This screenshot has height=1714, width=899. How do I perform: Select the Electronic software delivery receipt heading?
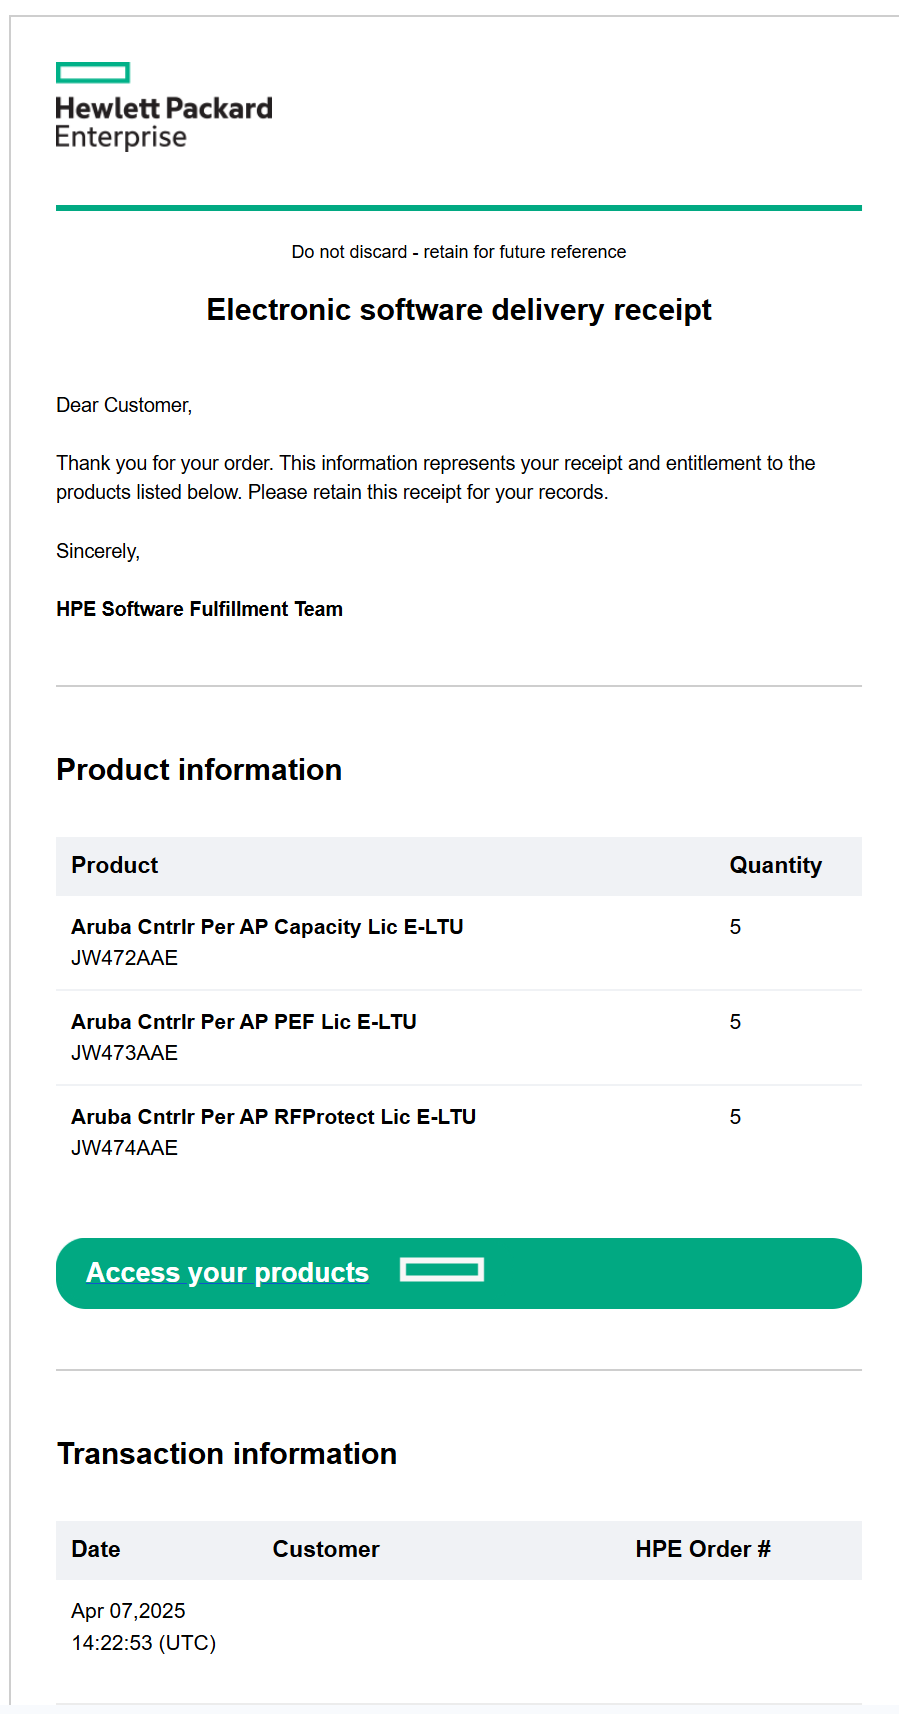pyautogui.click(x=459, y=310)
